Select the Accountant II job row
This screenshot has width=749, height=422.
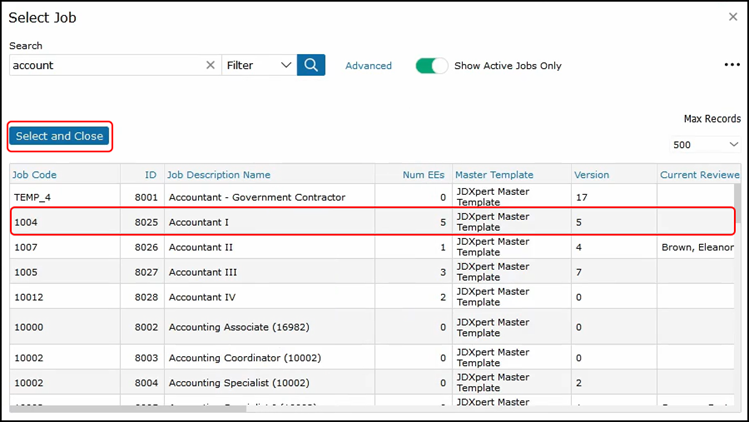coord(201,246)
